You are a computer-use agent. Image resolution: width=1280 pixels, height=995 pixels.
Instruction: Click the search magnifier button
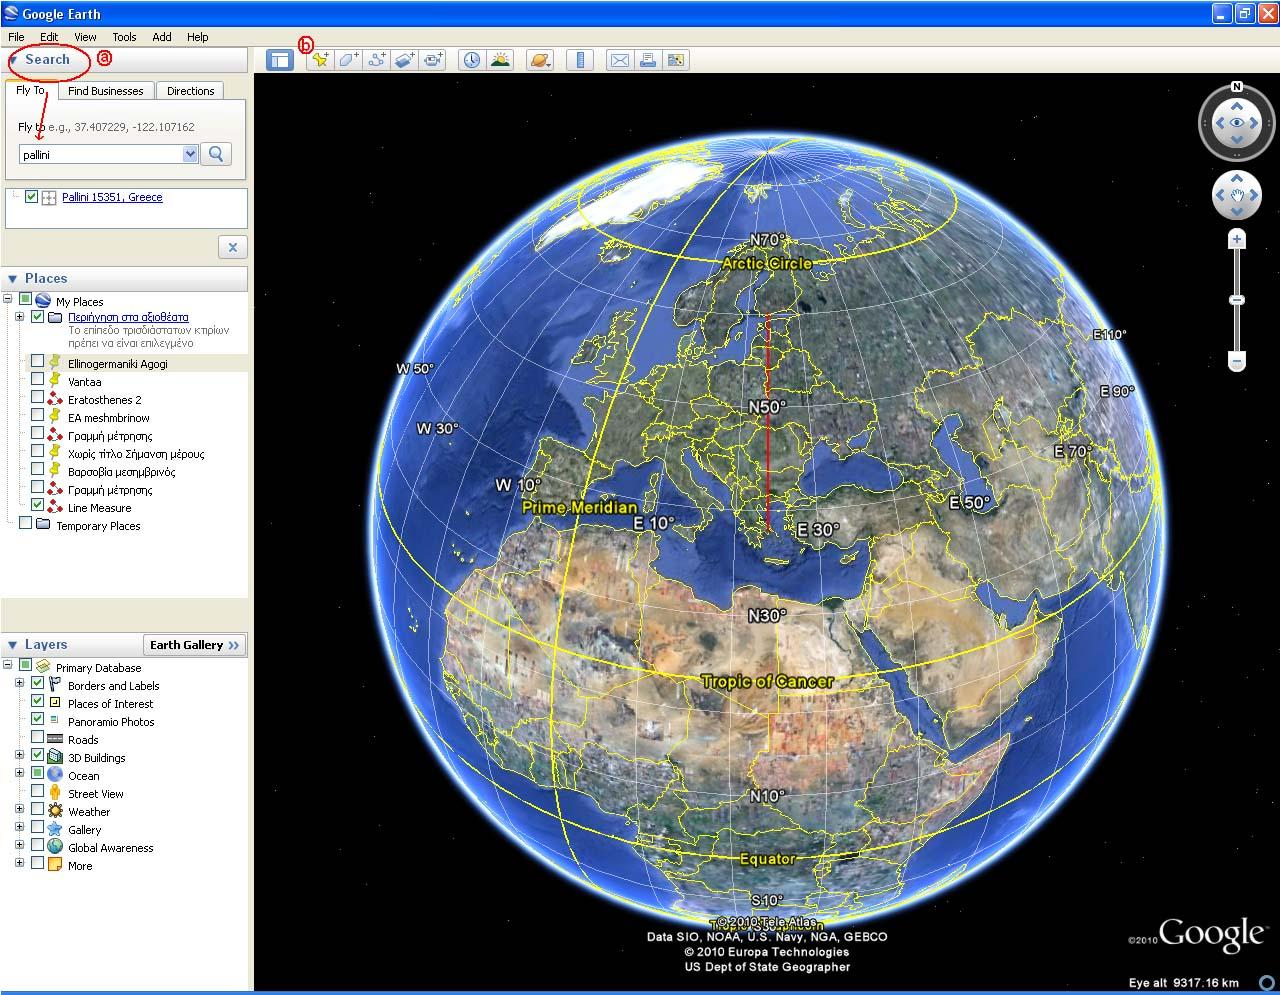point(216,154)
